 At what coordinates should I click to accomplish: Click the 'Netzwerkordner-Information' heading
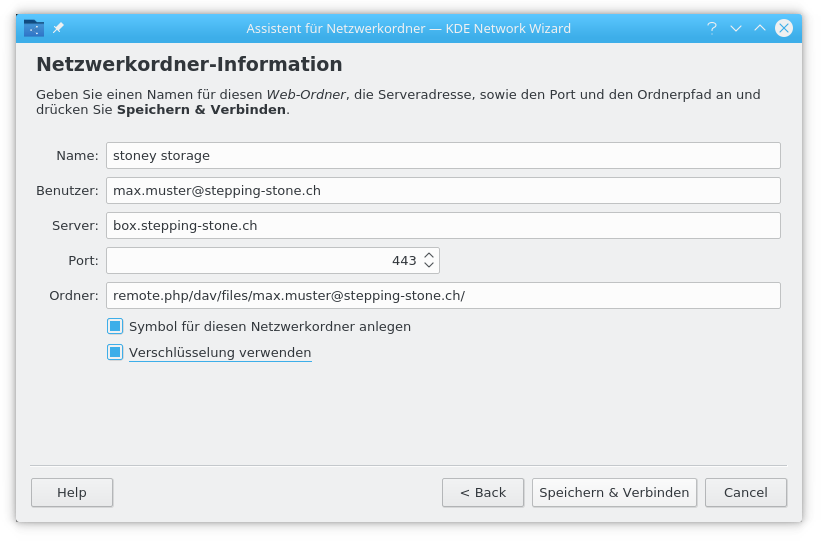[x=189, y=64]
